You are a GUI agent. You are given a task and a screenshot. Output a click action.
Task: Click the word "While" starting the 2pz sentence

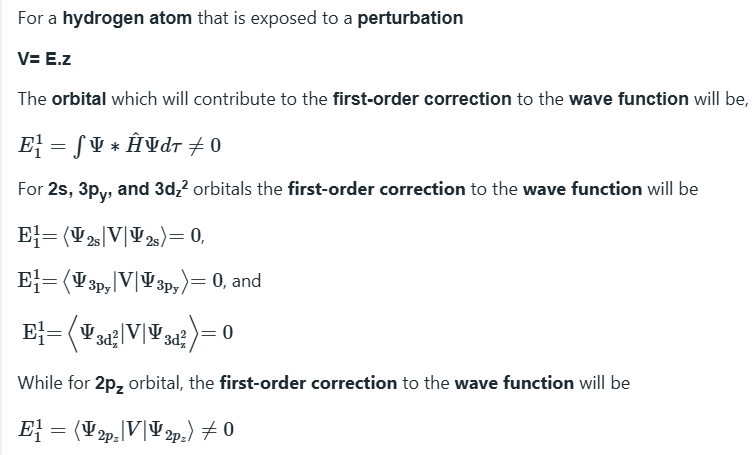tap(41, 382)
